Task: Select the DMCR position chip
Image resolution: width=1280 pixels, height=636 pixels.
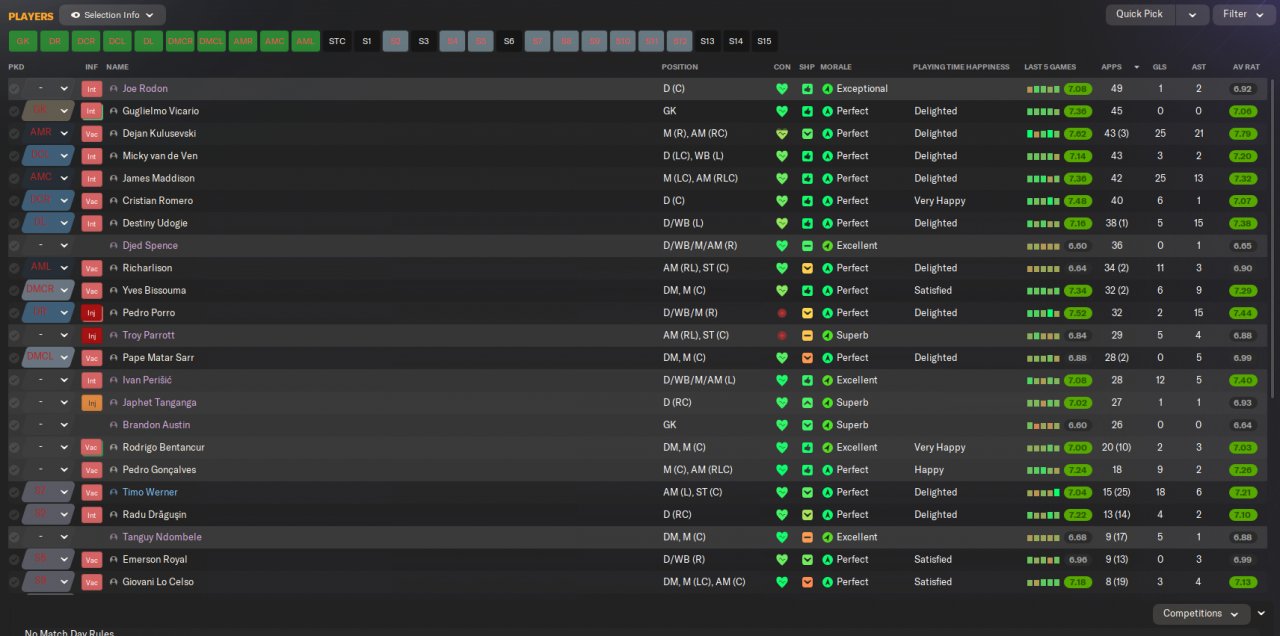Action: tap(180, 41)
